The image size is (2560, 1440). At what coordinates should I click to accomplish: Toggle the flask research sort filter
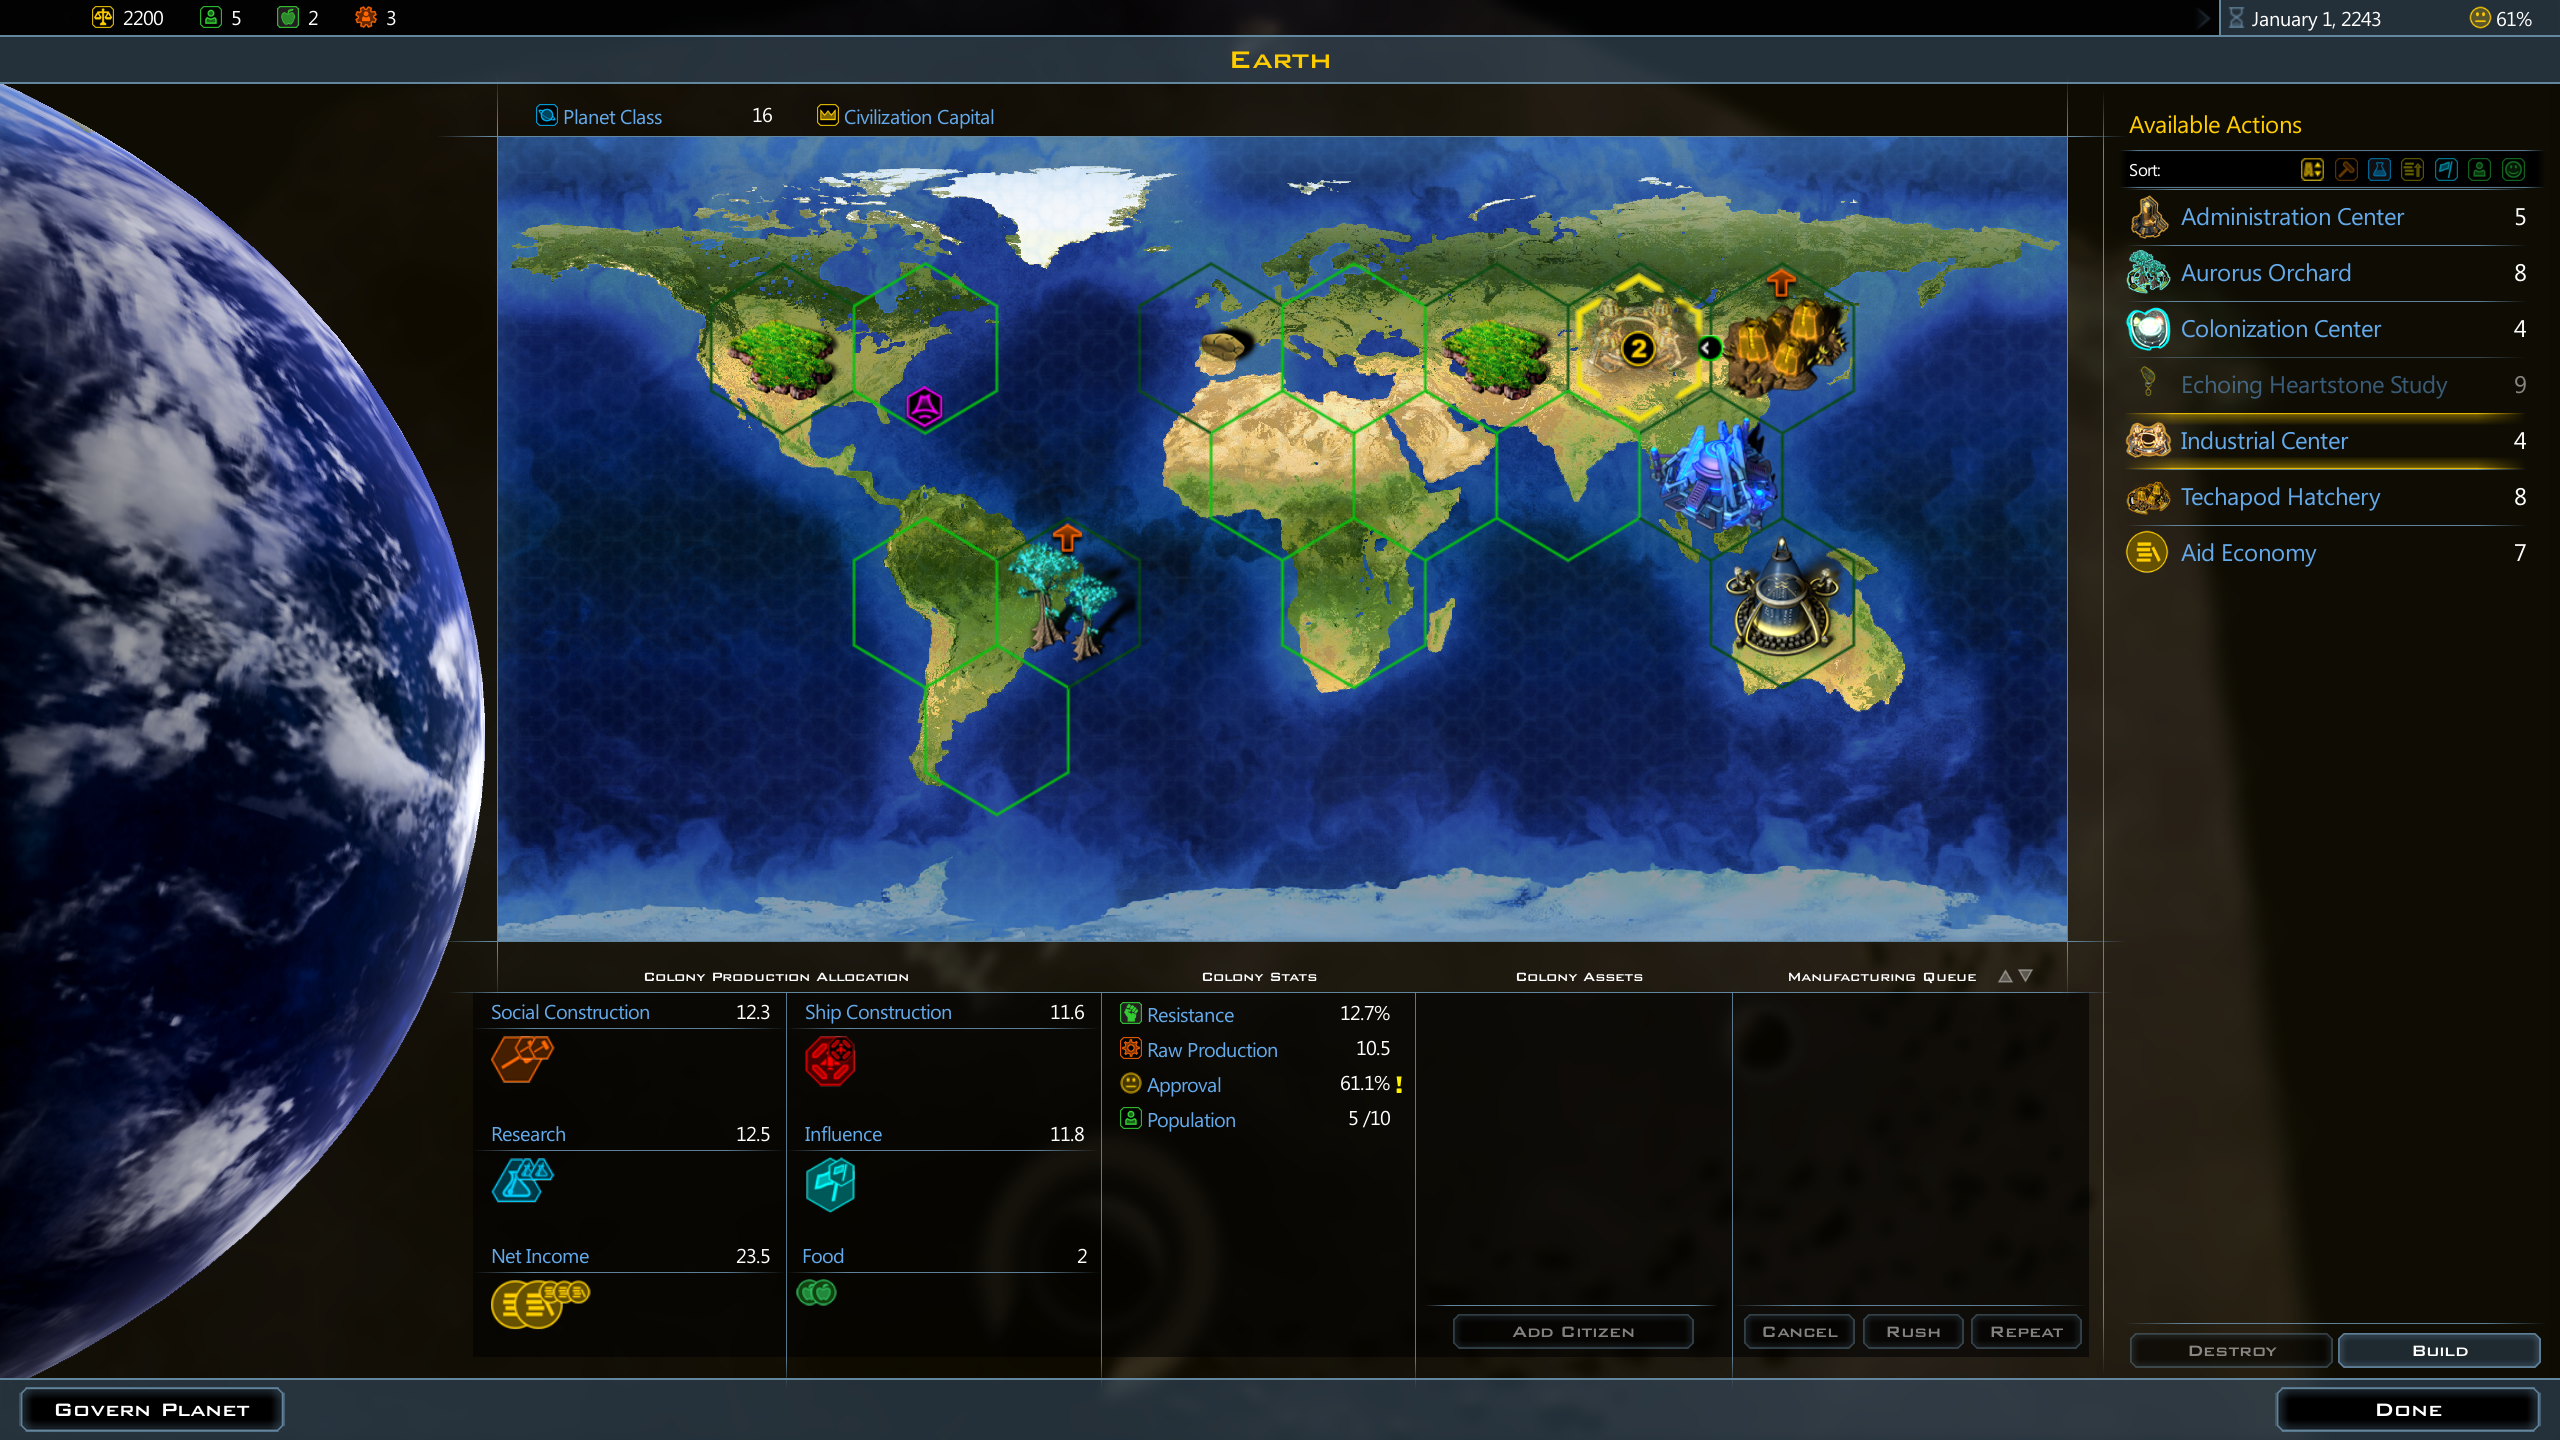pos(2380,170)
